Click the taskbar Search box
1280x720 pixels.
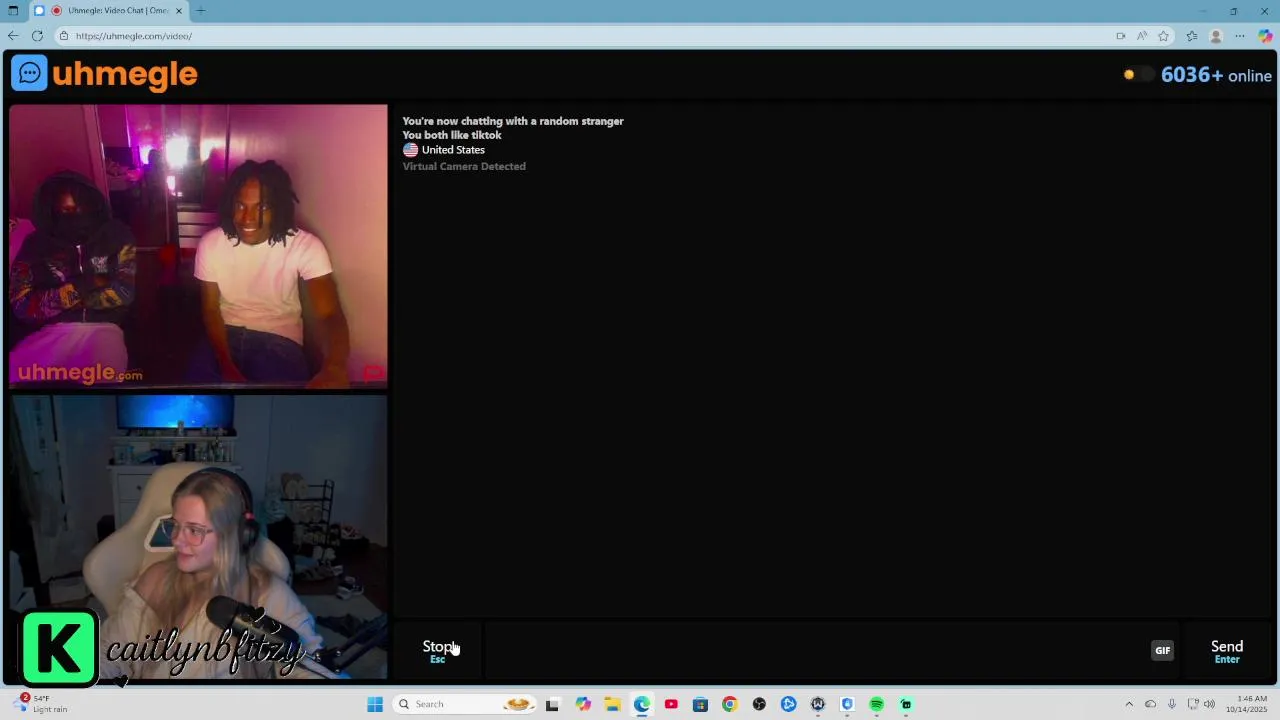pyautogui.click(x=466, y=704)
